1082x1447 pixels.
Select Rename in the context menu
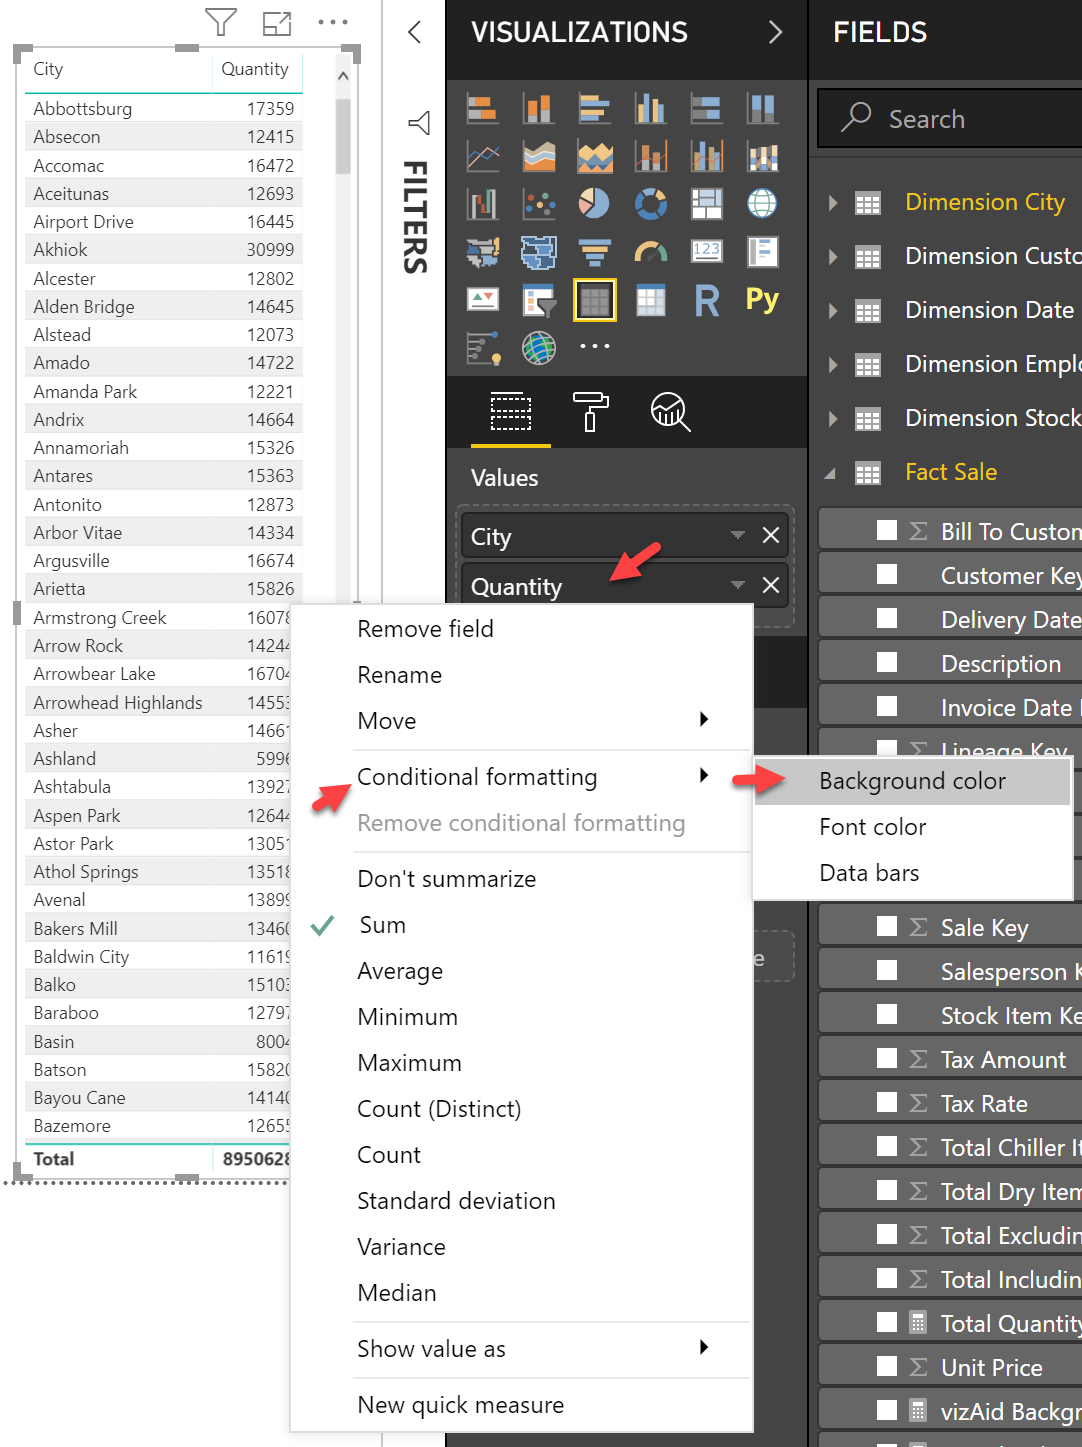(x=521, y=675)
